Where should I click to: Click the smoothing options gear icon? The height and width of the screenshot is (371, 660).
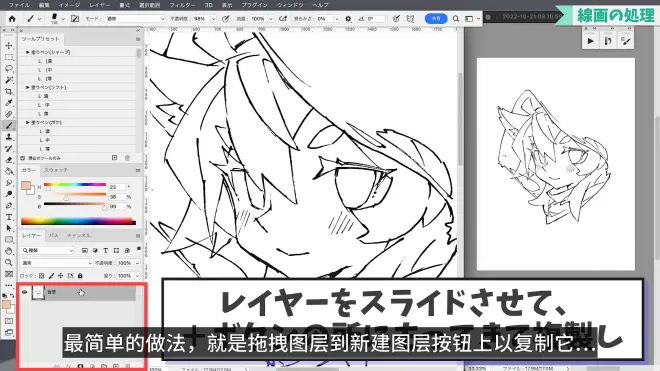(x=348, y=19)
